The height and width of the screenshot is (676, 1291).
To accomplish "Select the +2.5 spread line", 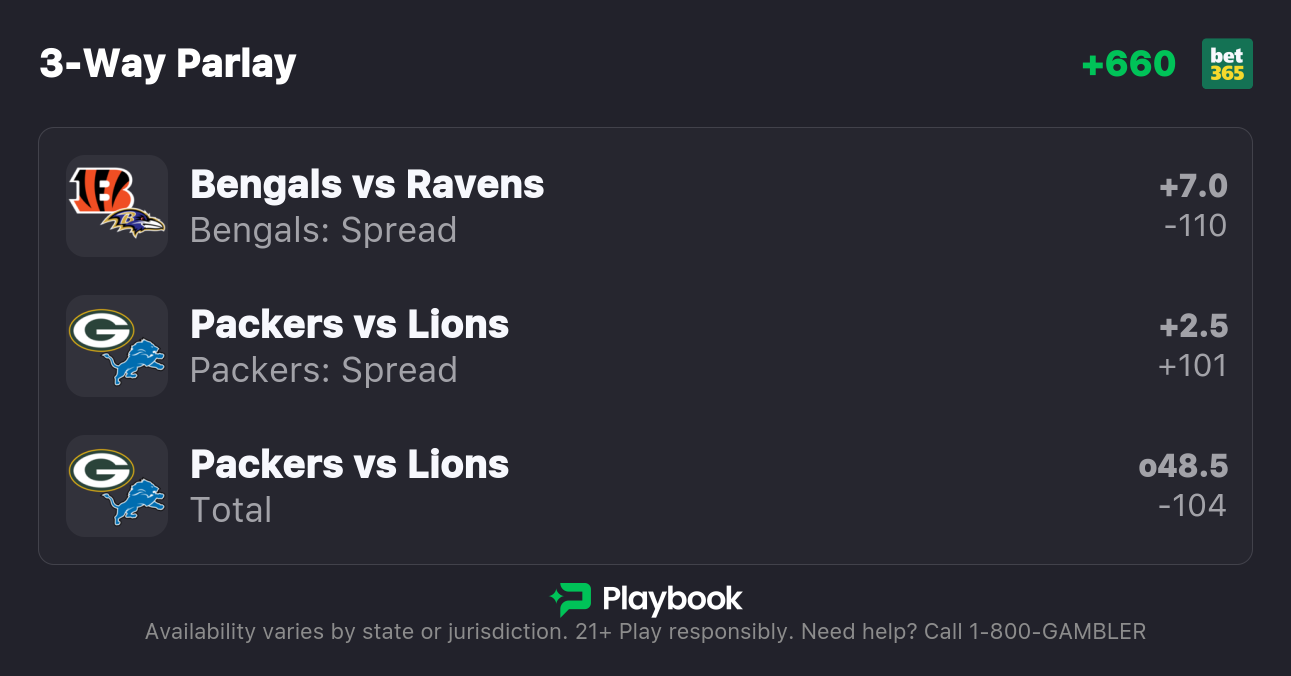I will tap(1193, 326).
